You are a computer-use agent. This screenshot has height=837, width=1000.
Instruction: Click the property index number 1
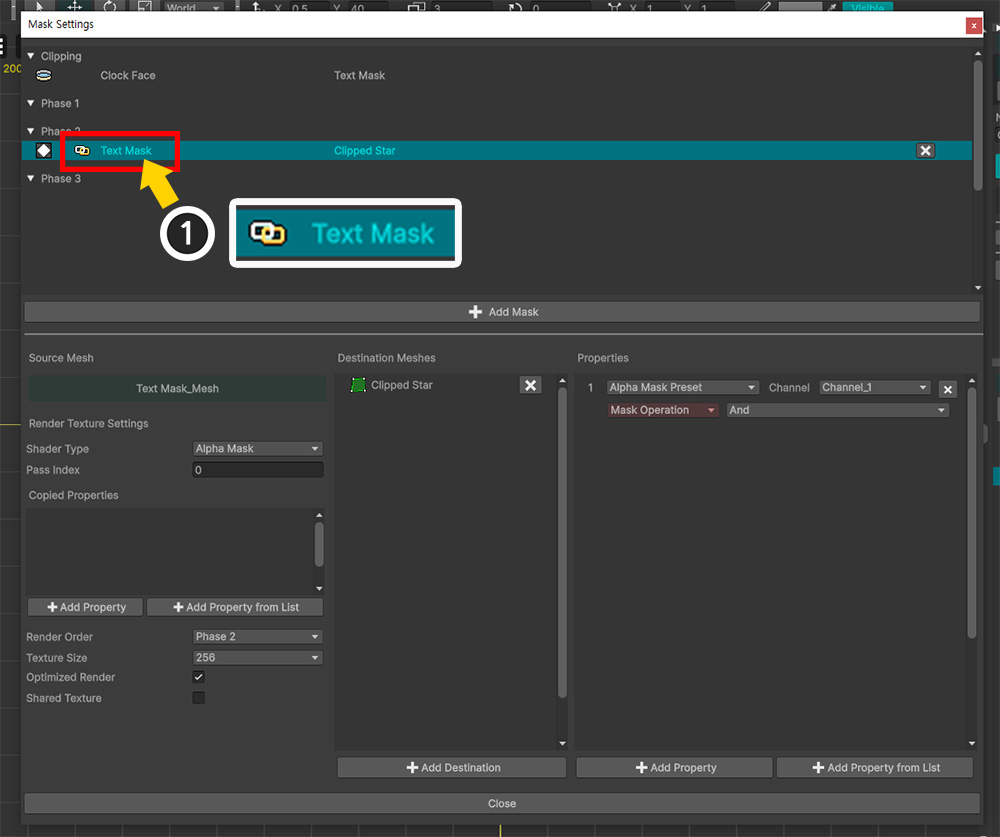tap(590, 387)
